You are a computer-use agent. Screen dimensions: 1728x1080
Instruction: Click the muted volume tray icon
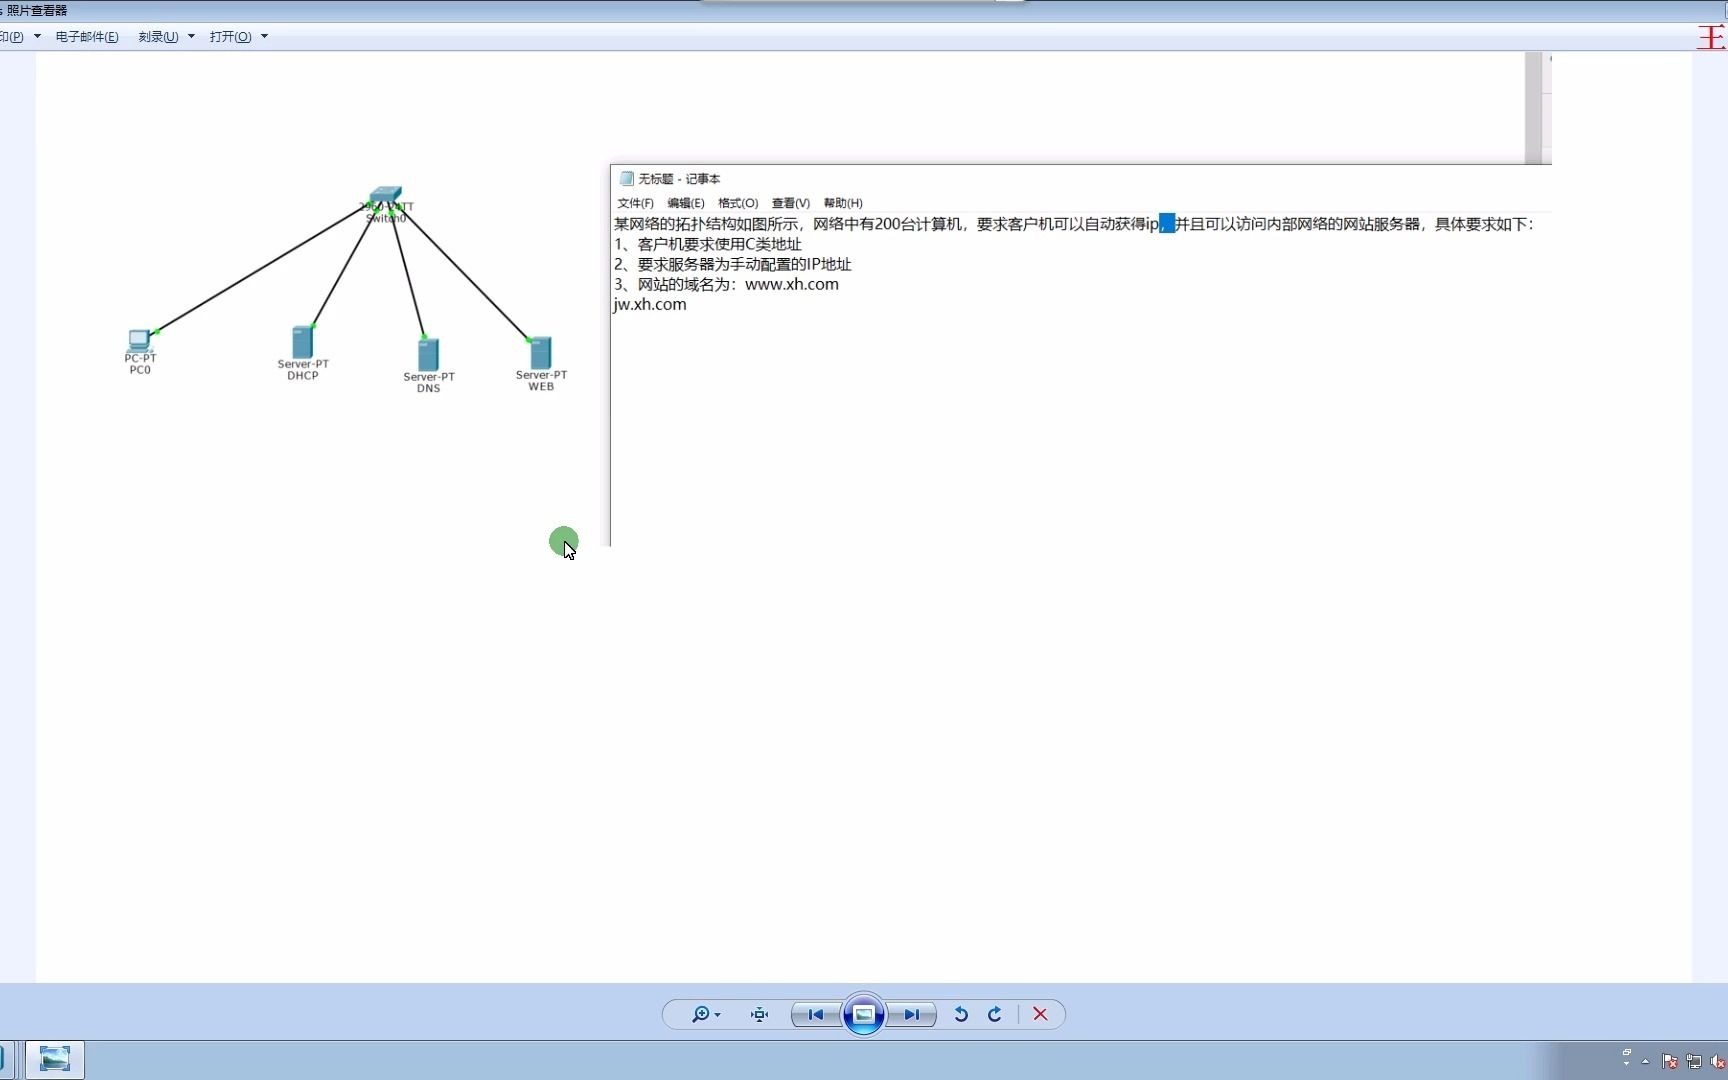pos(1718,1062)
